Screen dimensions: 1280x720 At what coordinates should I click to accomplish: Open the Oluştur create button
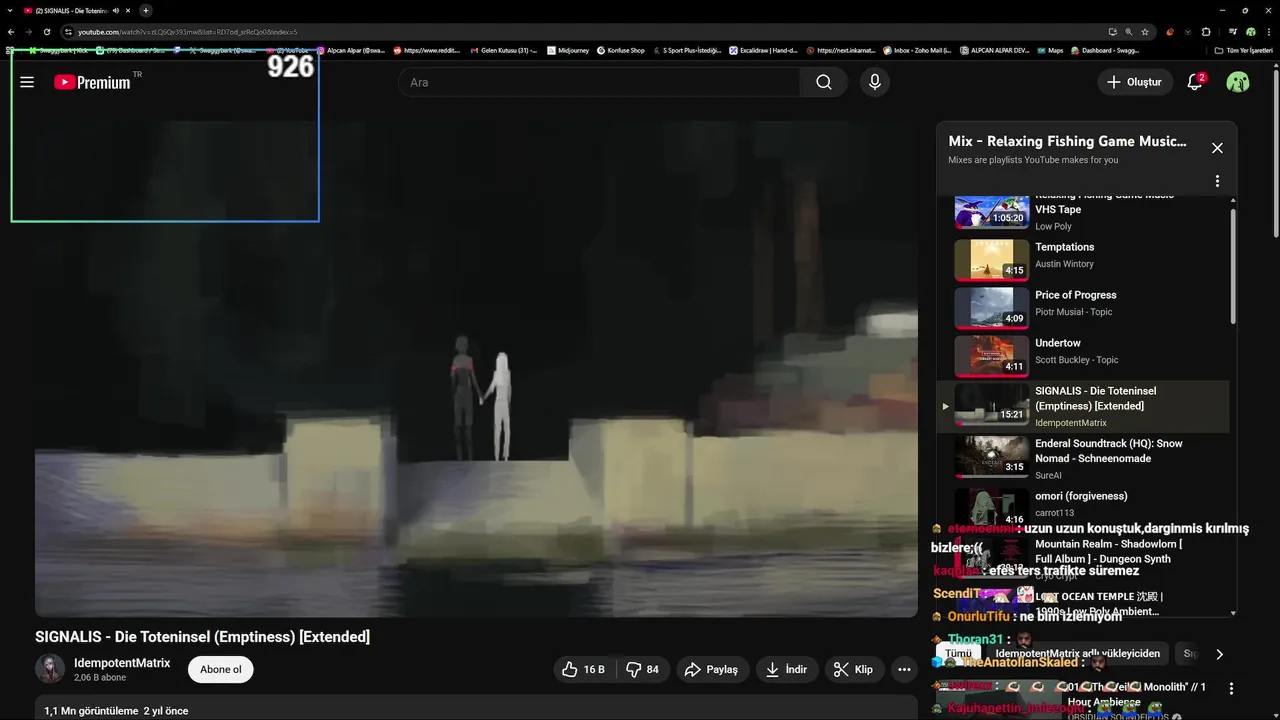(x=1135, y=82)
